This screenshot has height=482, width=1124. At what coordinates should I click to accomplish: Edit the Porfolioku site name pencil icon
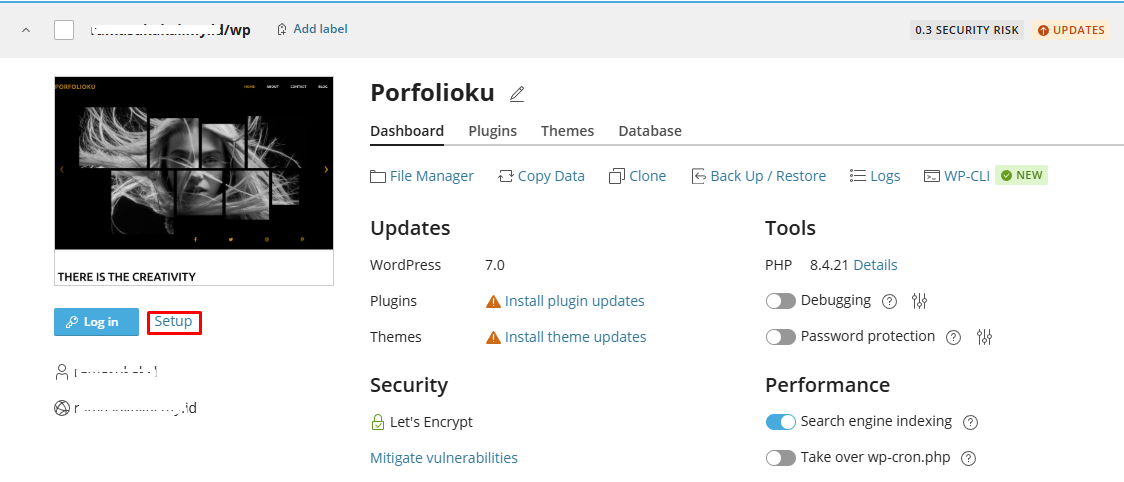pyautogui.click(x=517, y=94)
